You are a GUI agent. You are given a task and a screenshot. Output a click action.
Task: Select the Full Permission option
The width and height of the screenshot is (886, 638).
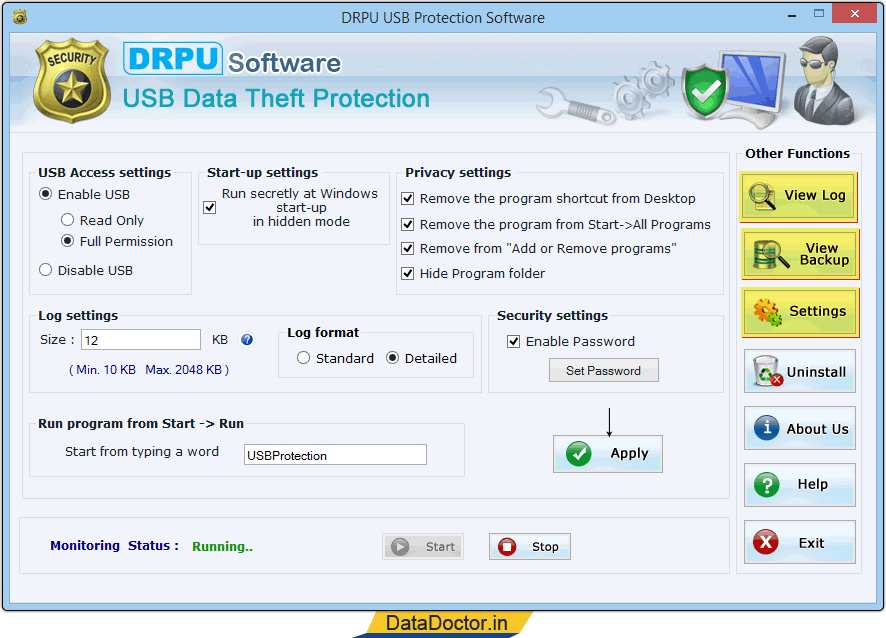(67, 241)
